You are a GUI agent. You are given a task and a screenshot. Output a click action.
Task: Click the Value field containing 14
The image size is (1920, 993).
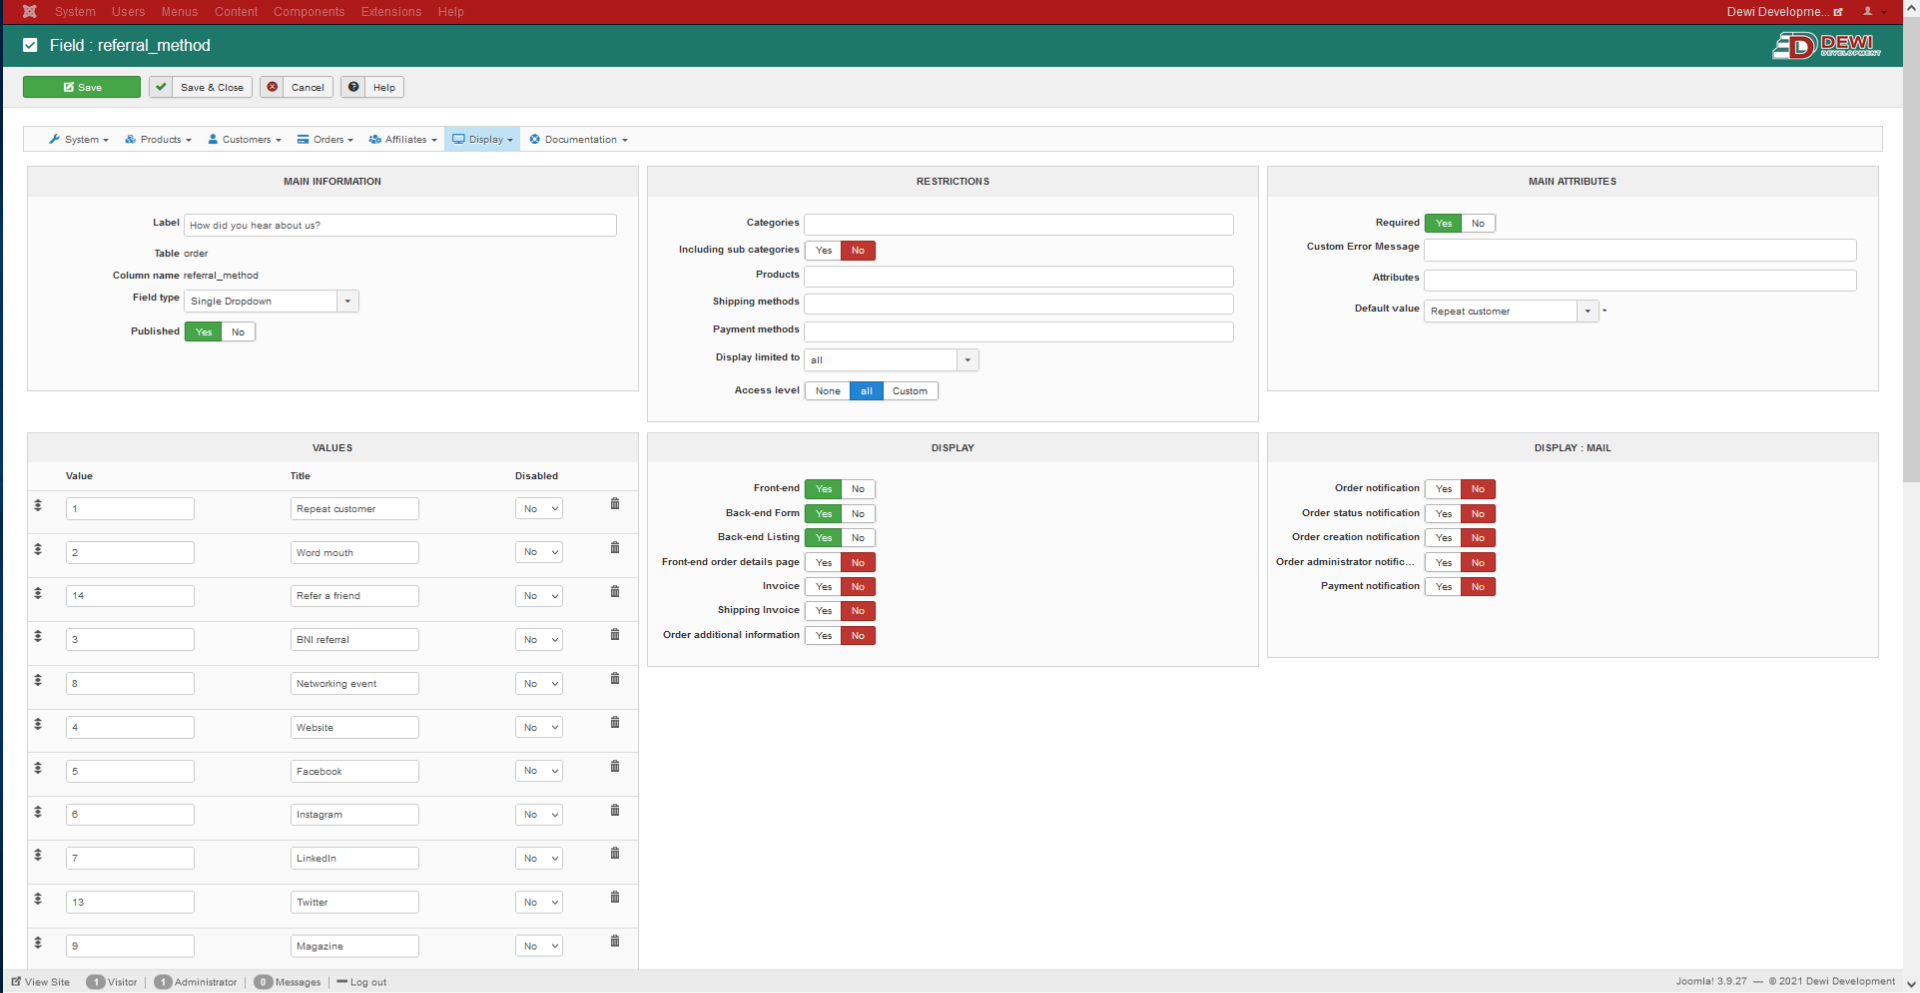point(130,596)
